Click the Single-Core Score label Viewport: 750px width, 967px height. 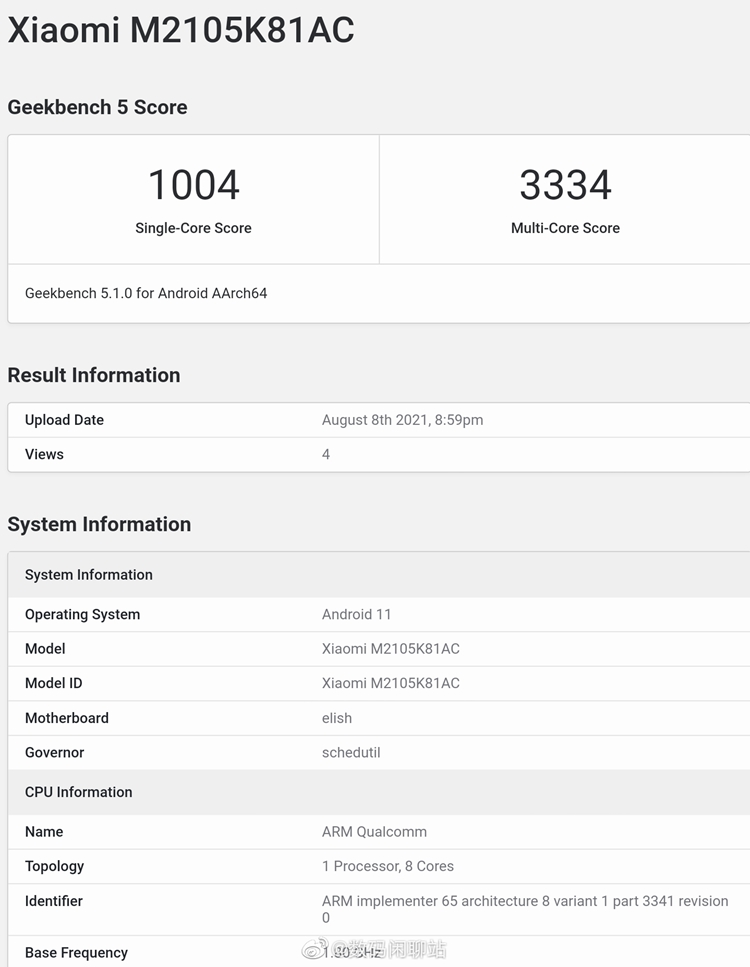tap(194, 228)
